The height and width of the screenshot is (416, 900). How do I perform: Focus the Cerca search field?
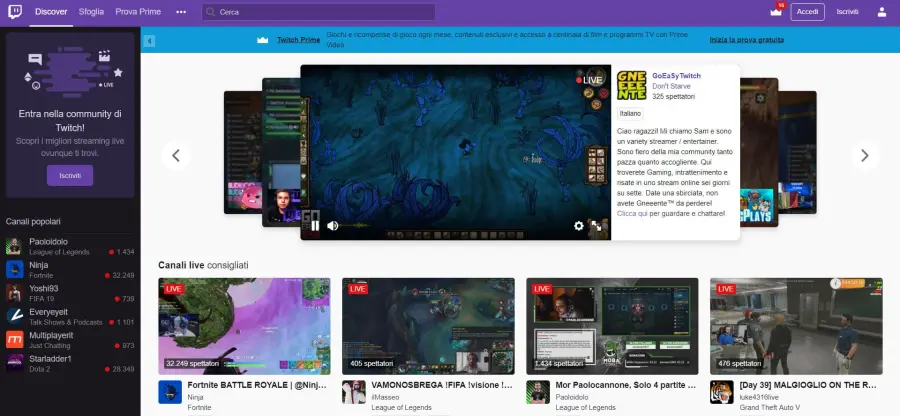point(318,12)
